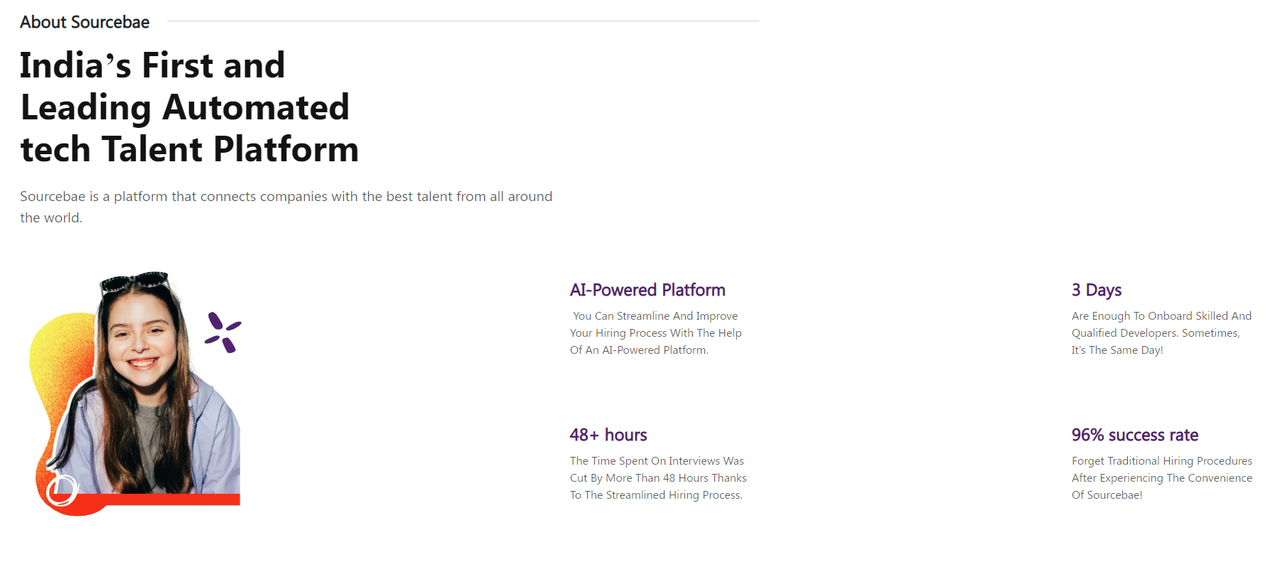This screenshot has width=1280, height=562.
Task: Click the 'The Time Spent On Interviews' description
Action: click(658, 478)
